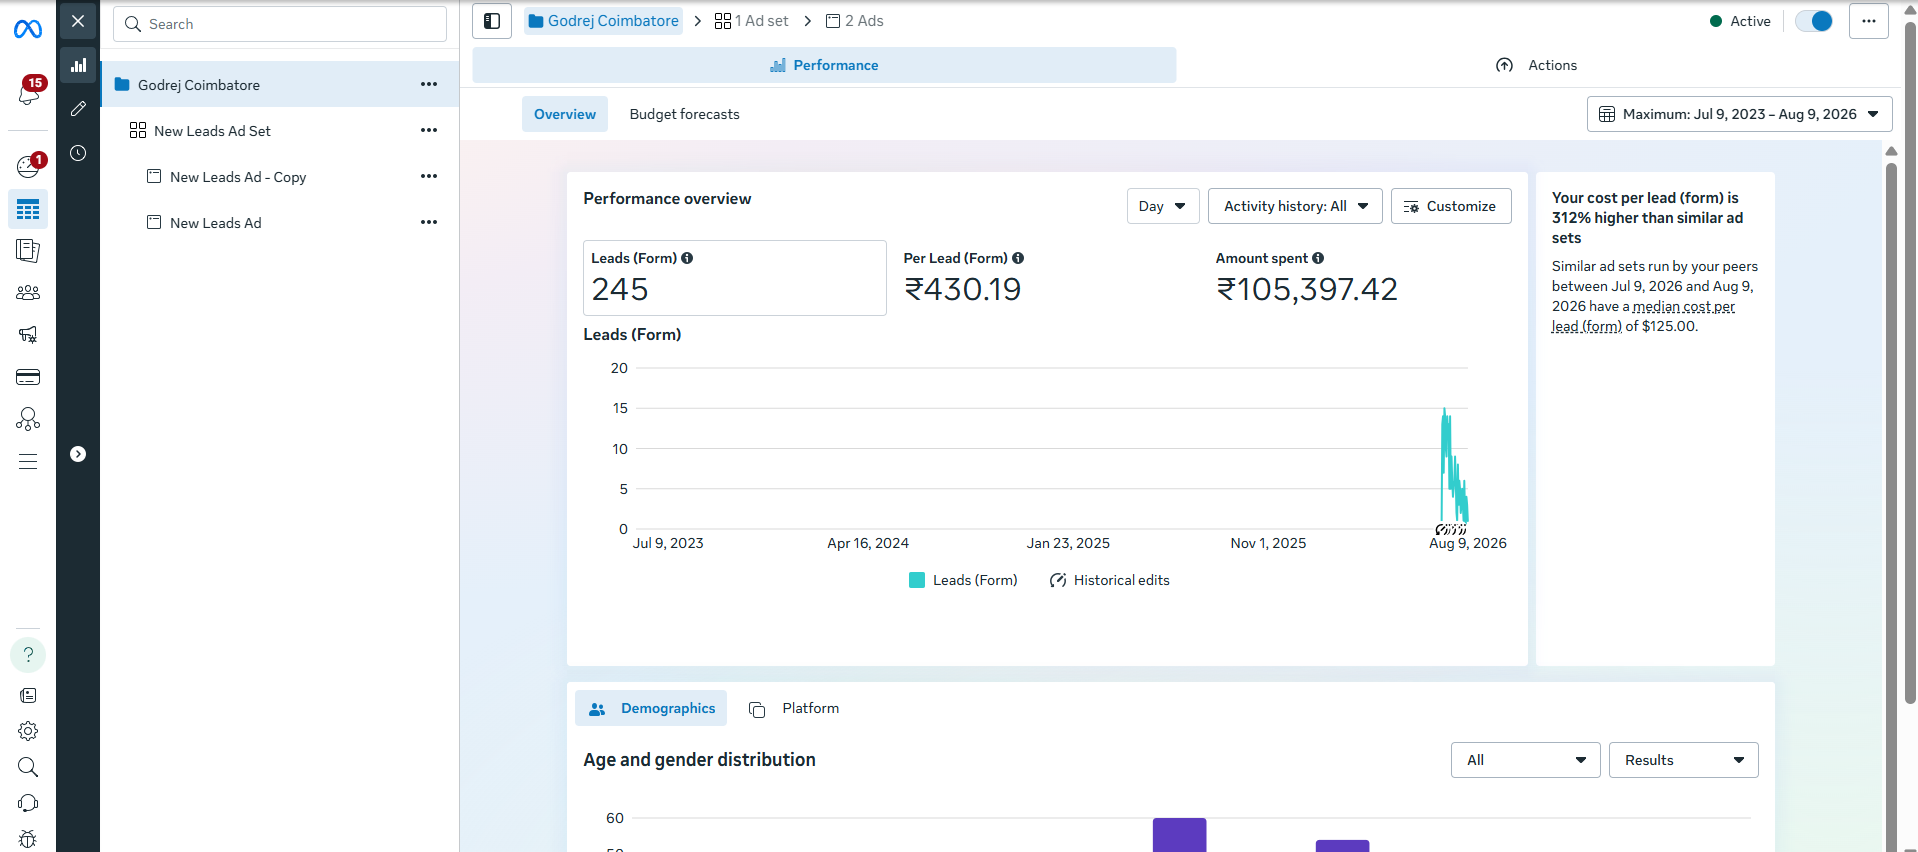
Task: Click the scroll up arrow of content scrollbar
Action: [1891, 151]
